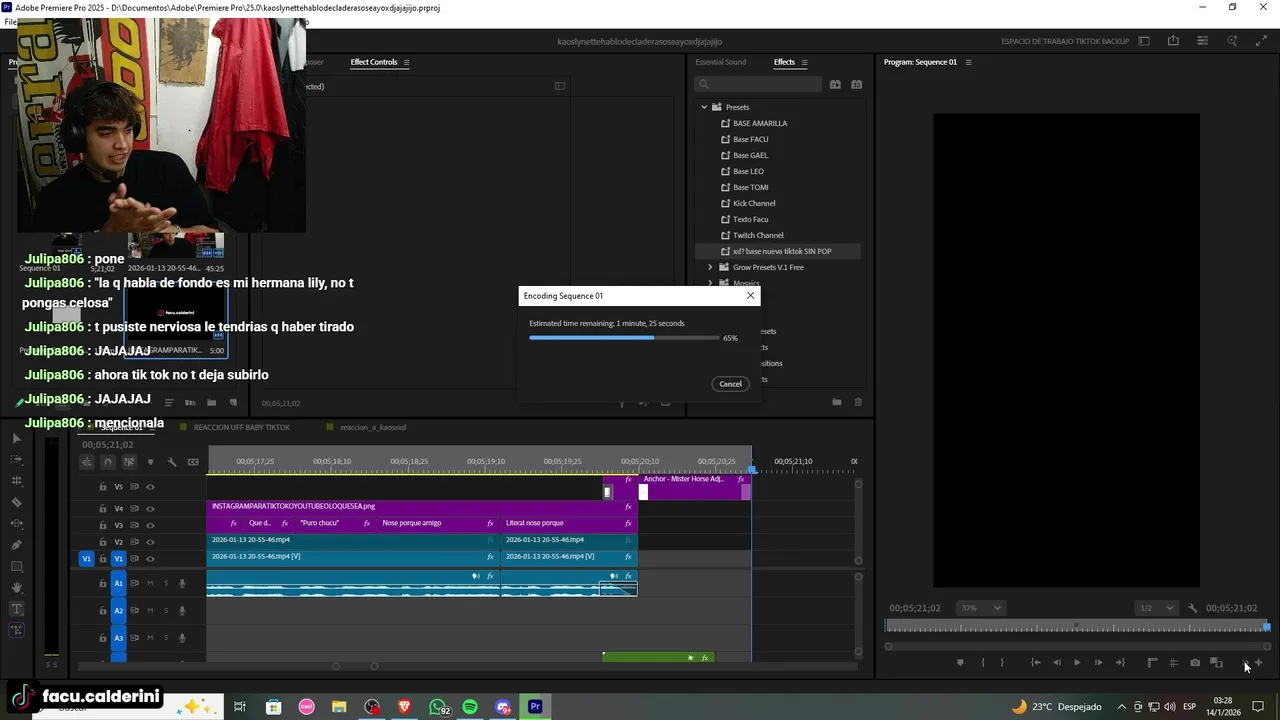Select the Hand tool
This screenshot has width=1280, height=720.
(x=16, y=588)
